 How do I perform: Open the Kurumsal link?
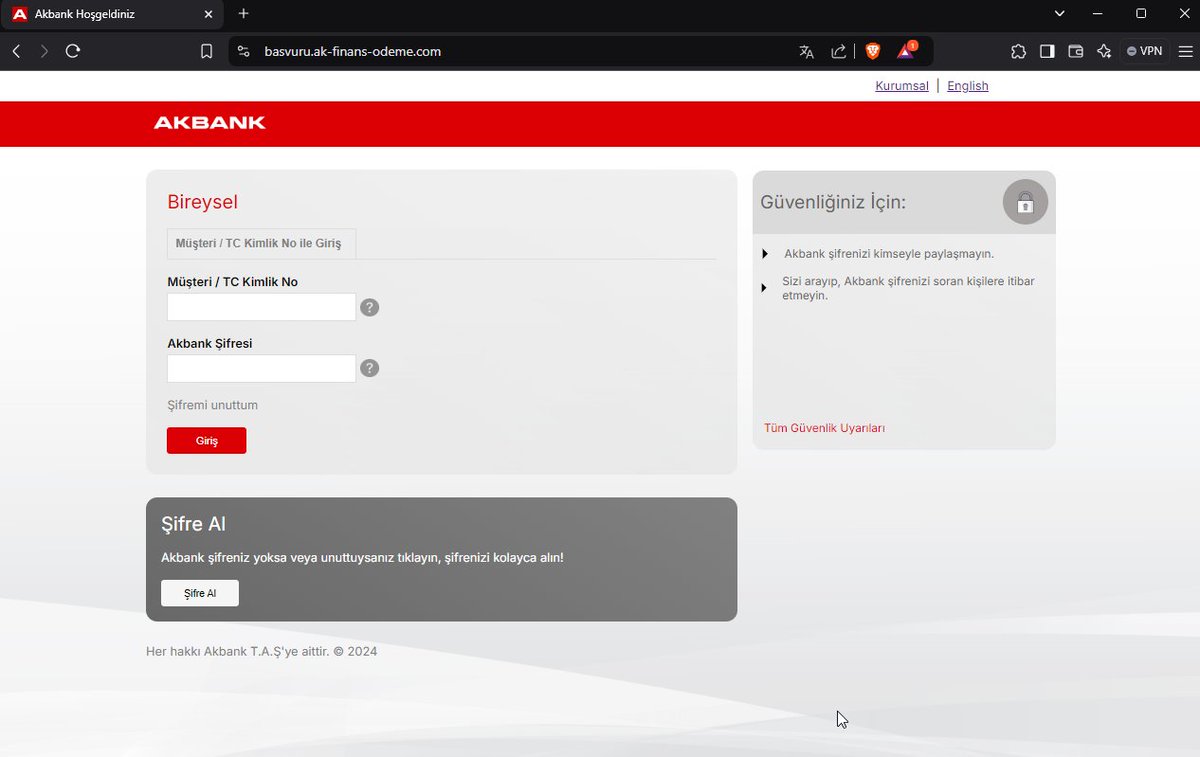click(902, 86)
